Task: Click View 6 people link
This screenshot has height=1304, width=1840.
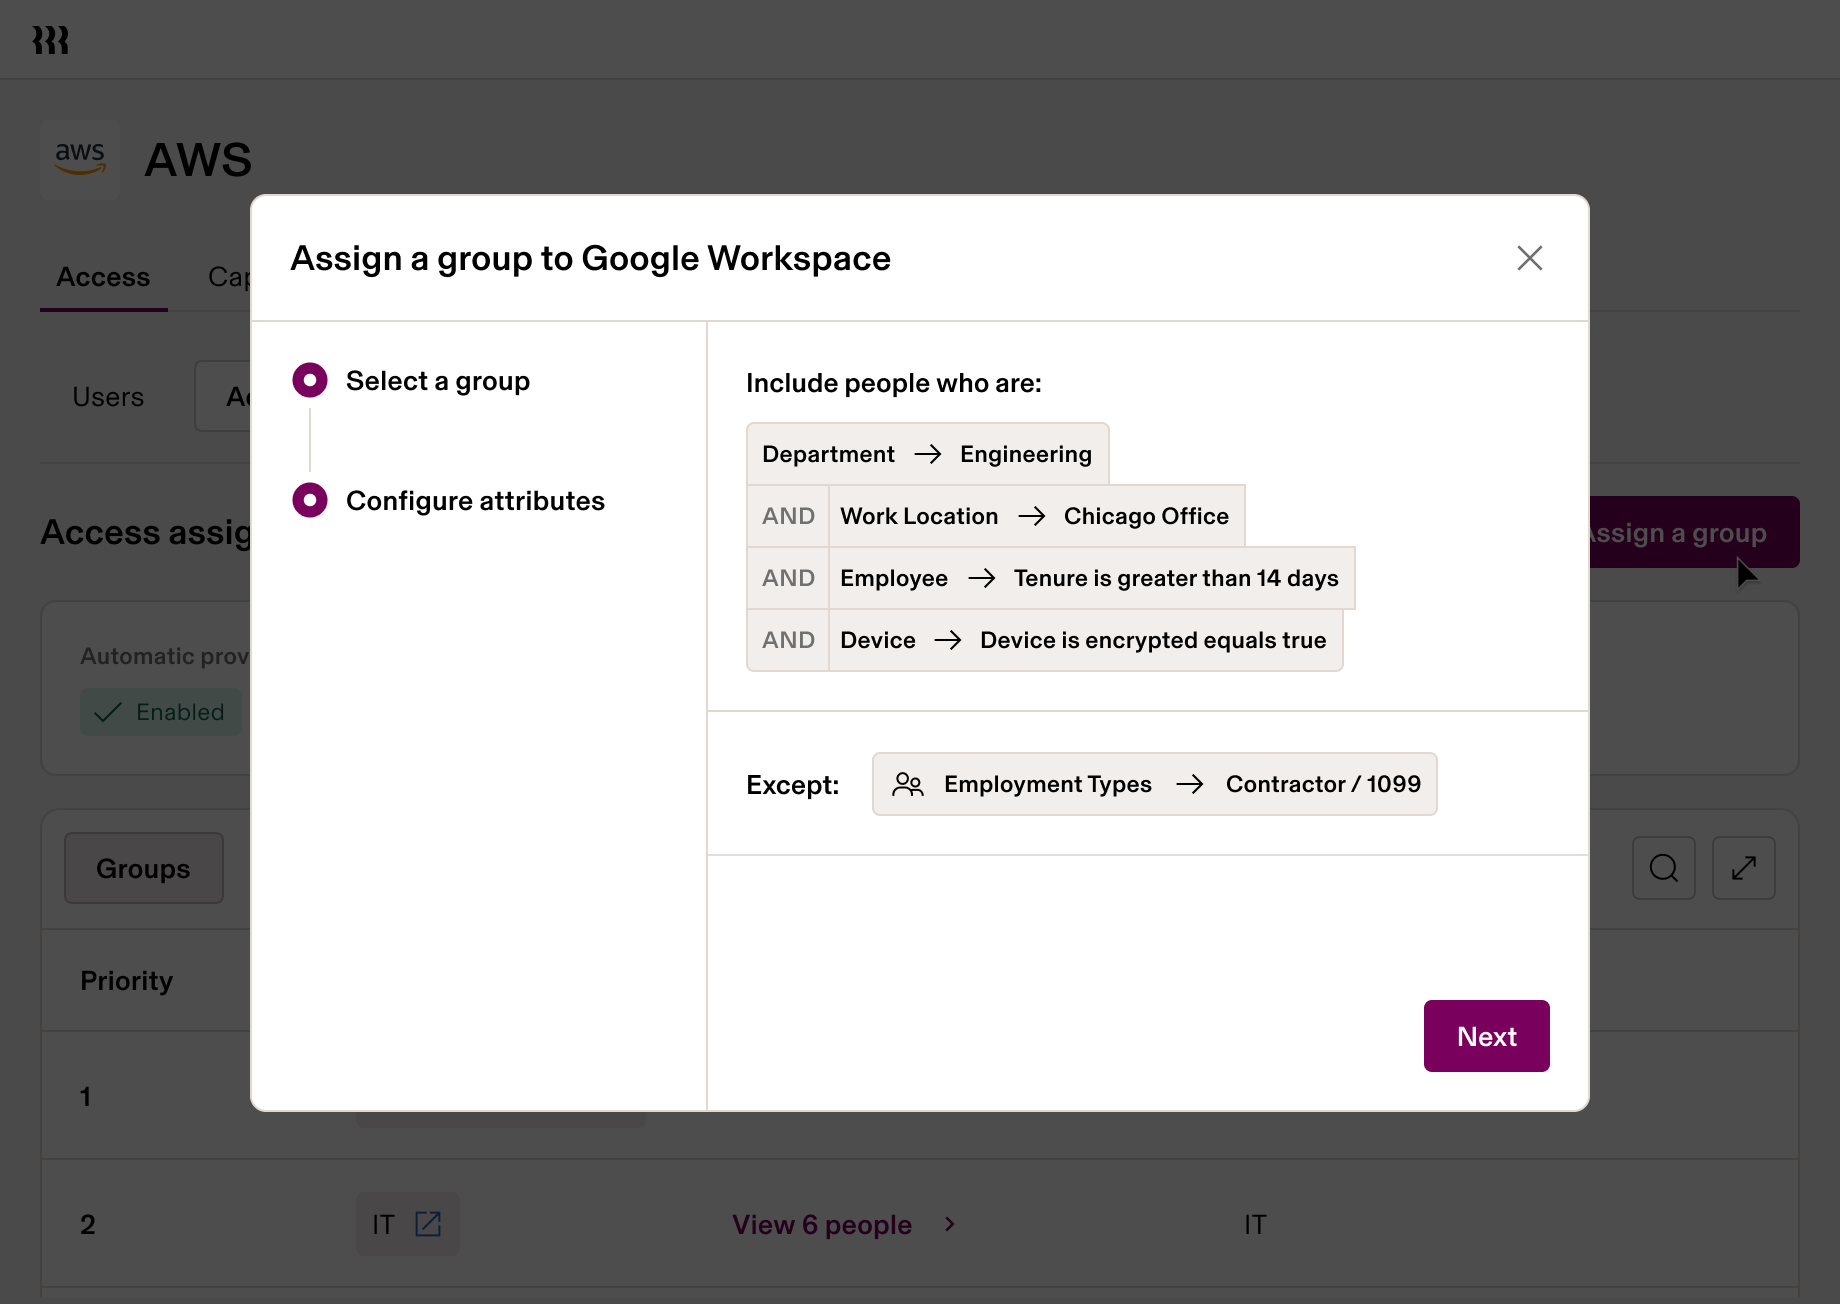Action: coord(822,1225)
